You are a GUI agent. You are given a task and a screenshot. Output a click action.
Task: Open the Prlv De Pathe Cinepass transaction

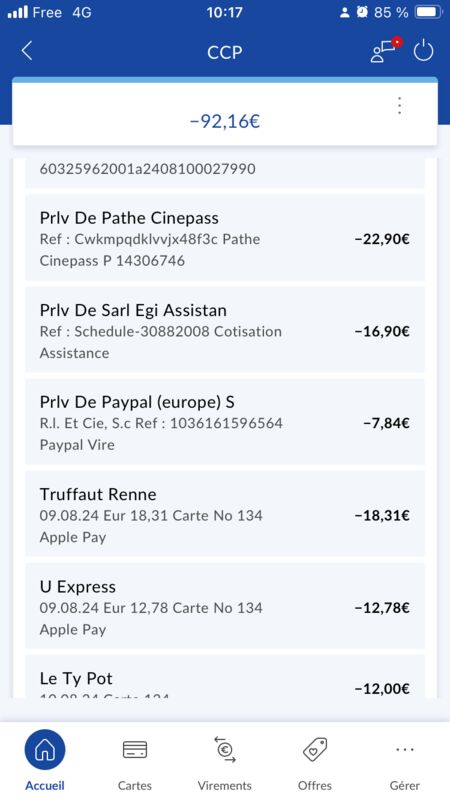click(x=225, y=238)
